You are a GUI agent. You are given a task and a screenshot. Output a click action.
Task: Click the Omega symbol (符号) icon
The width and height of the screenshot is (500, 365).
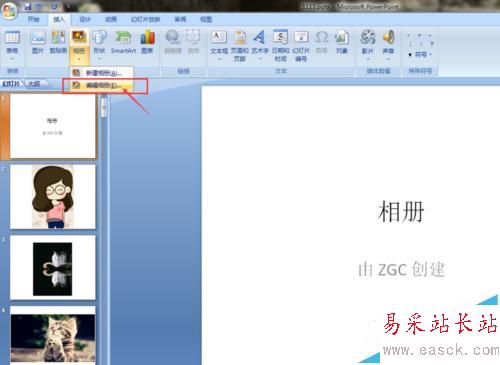(x=321, y=37)
